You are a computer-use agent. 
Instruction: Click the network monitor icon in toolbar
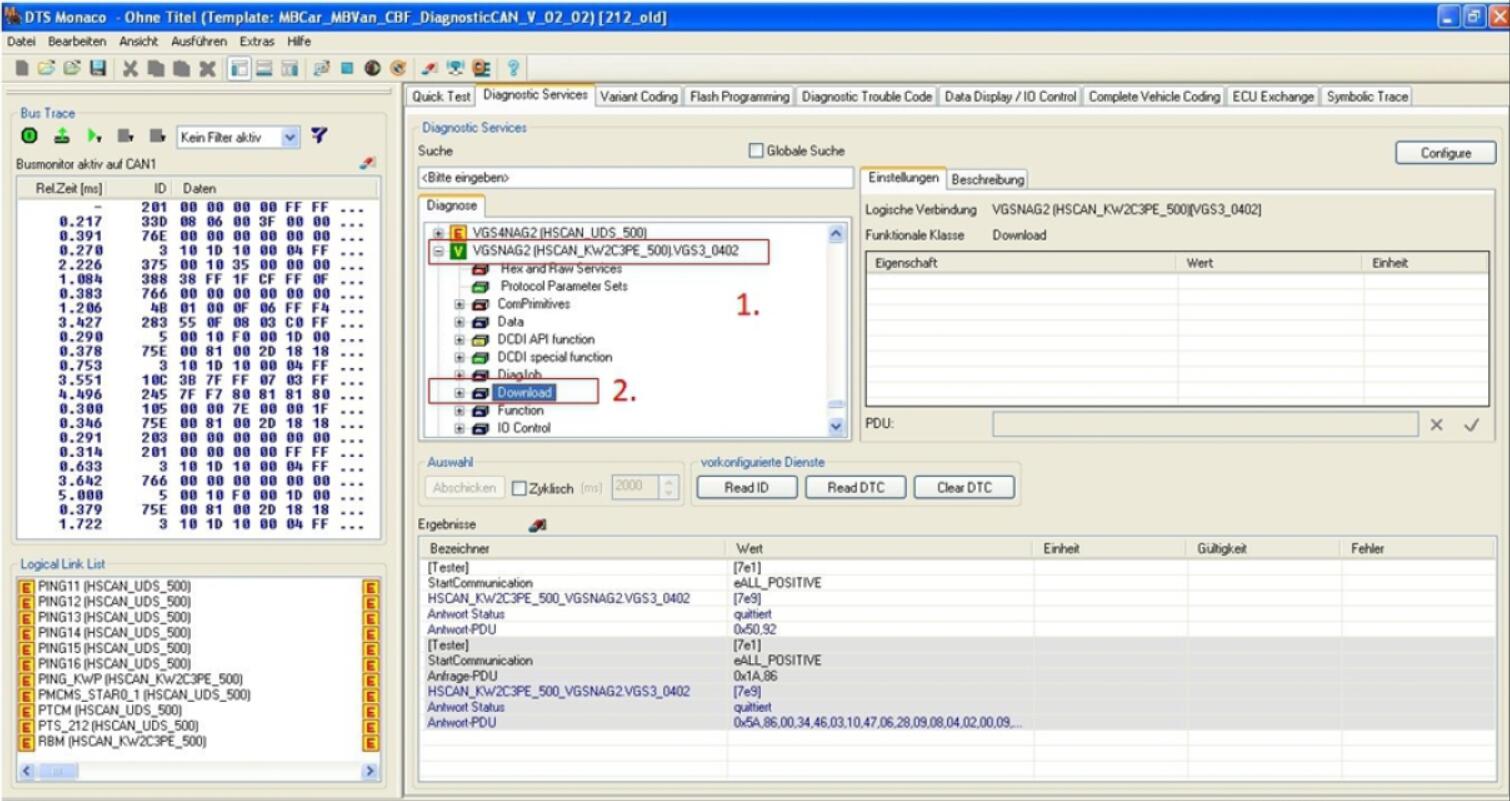[x=455, y=68]
